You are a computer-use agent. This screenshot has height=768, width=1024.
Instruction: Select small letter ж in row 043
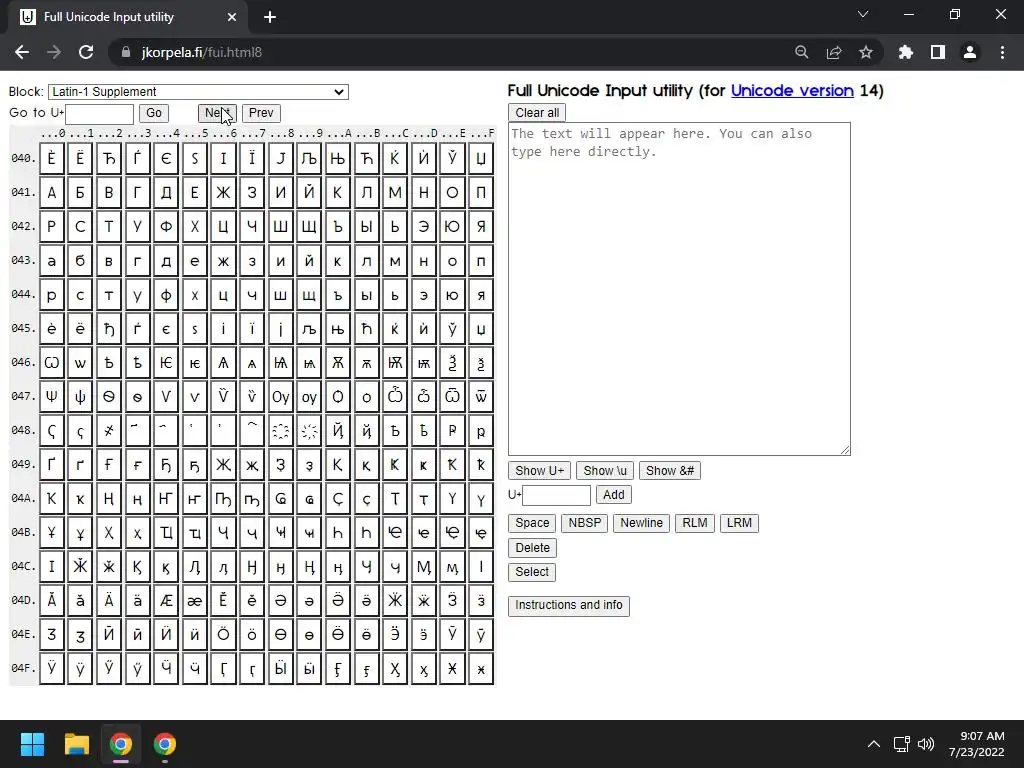pyautogui.click(x=223, y=261)
